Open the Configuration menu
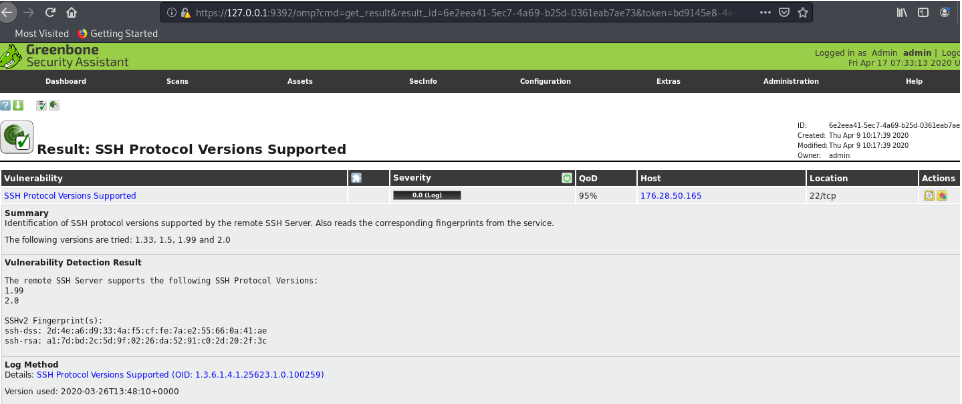This screenshot has width=962, height=404. 545,81
